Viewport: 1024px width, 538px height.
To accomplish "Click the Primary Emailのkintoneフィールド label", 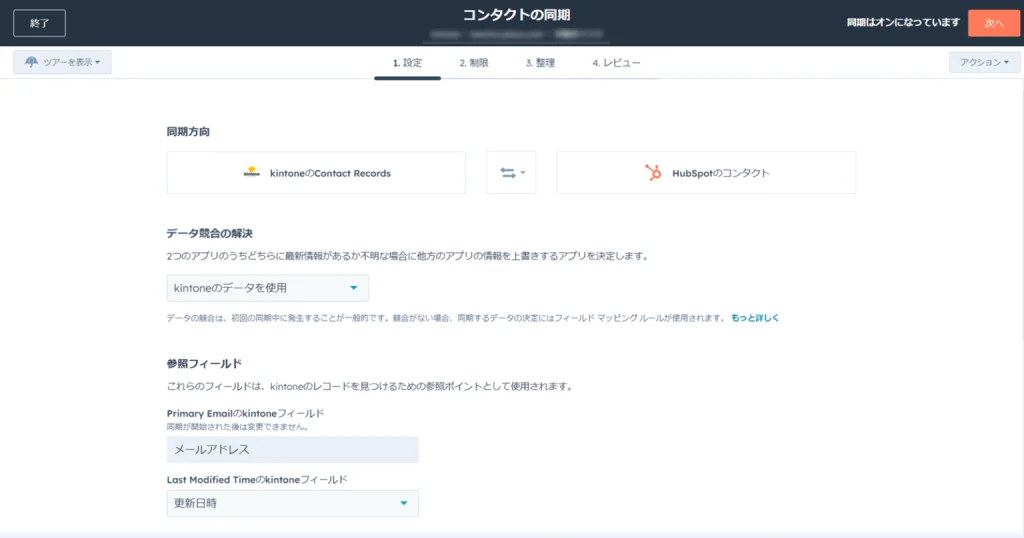I will (x=245, y=413).
